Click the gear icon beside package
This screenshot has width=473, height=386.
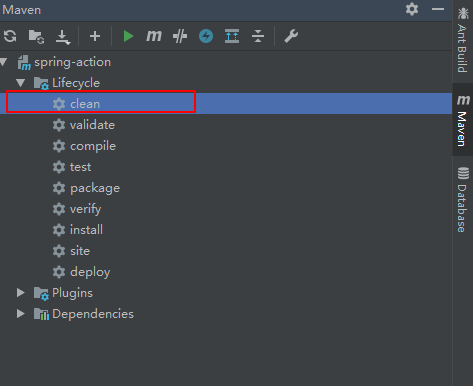pos(59,188)
